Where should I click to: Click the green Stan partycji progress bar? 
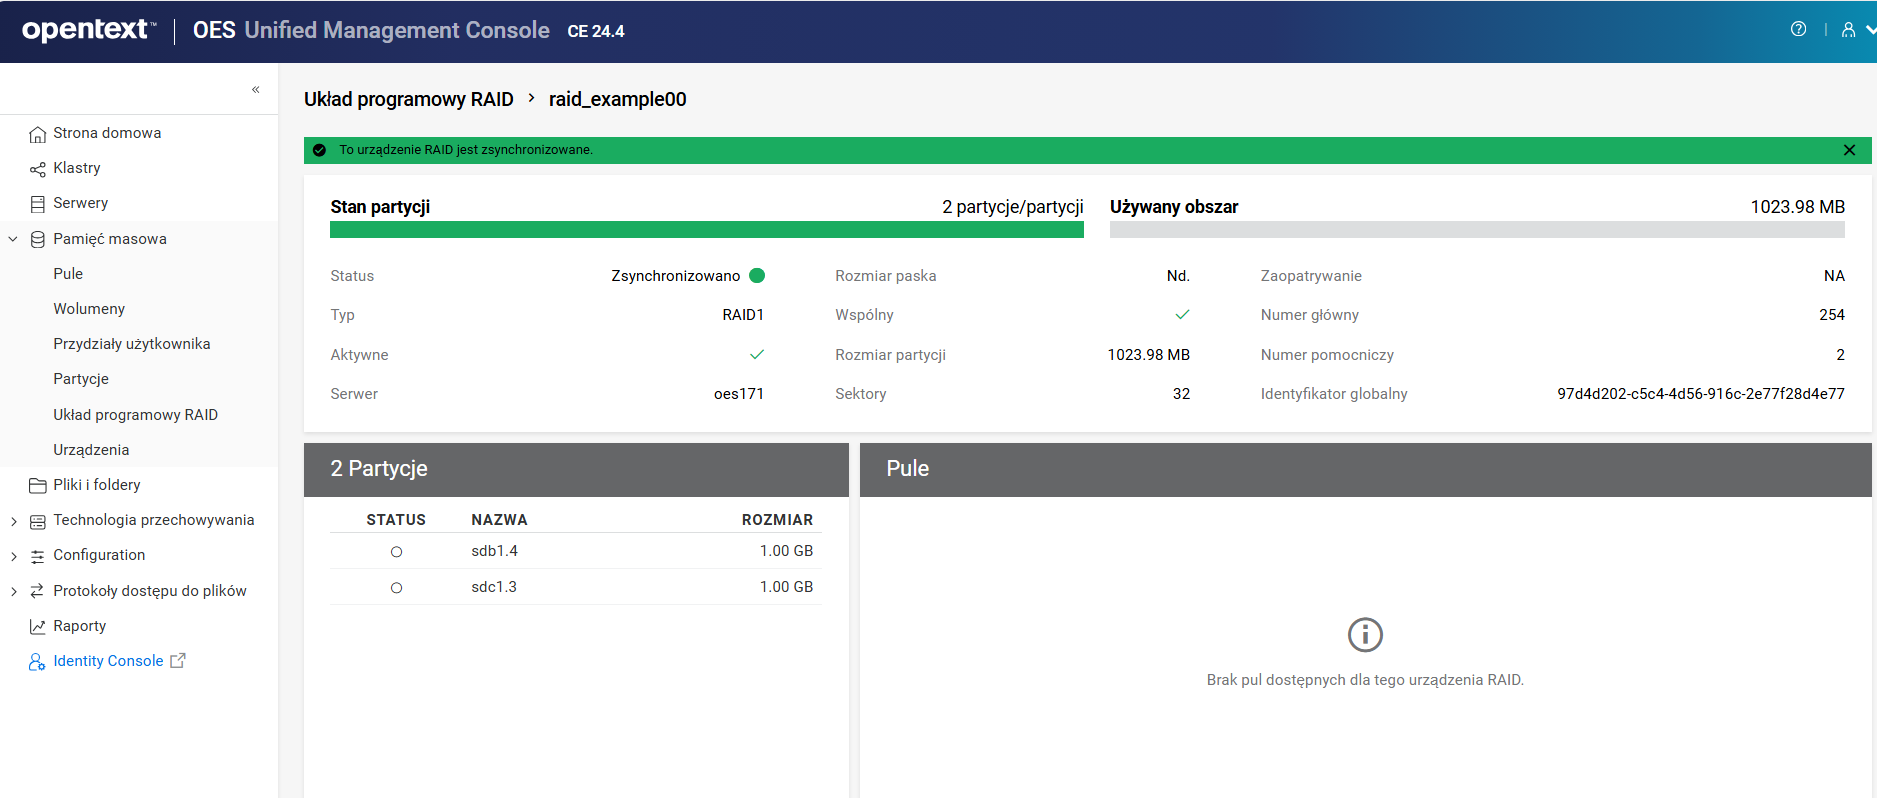[706, 230]
